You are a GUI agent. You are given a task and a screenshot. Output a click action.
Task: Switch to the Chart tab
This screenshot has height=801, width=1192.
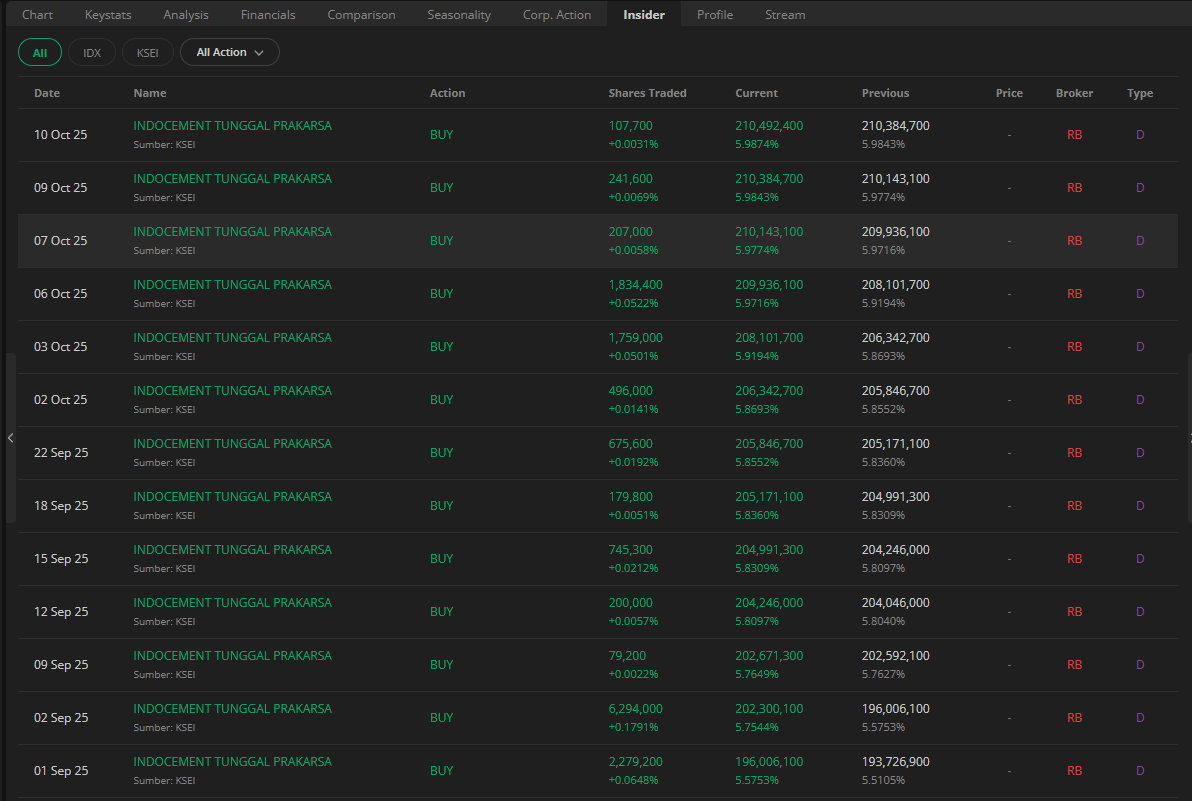click(37, 15)
